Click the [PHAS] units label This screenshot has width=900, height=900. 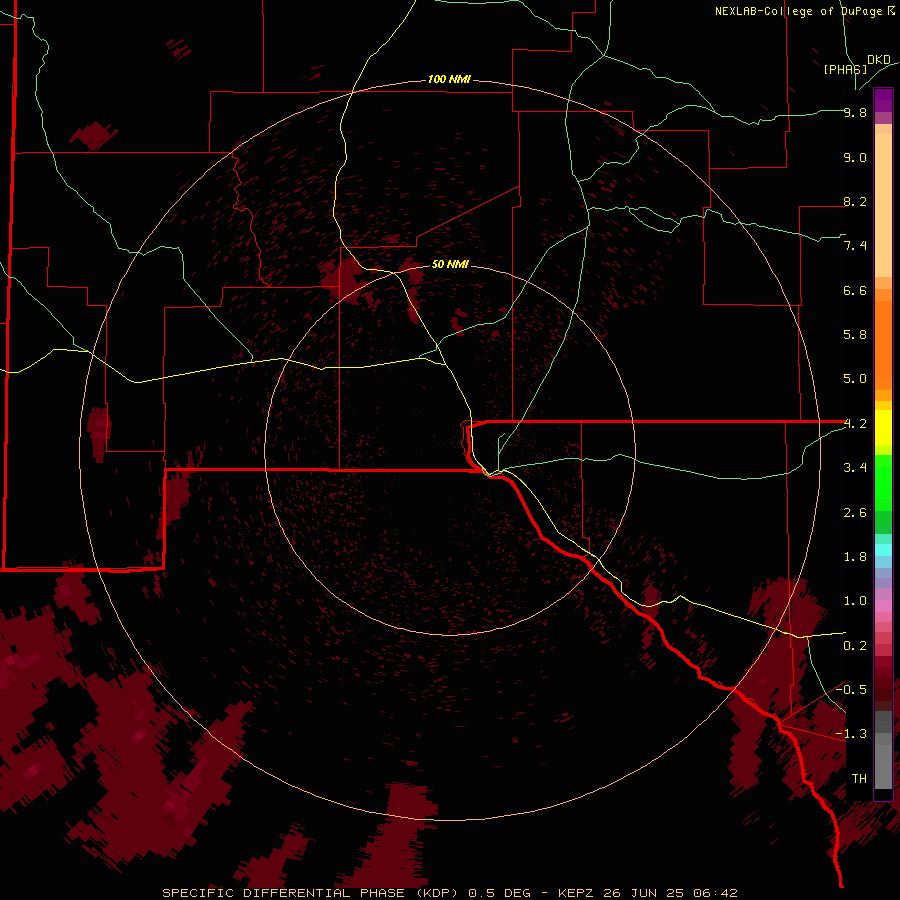pyautogui.click(x=845, y=69)
